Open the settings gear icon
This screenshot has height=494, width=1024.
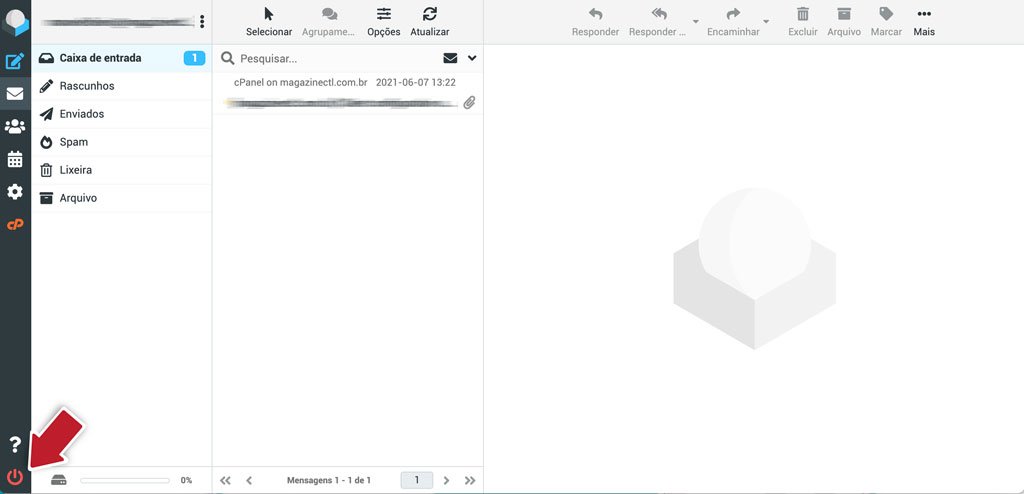(x=15, y=191)
